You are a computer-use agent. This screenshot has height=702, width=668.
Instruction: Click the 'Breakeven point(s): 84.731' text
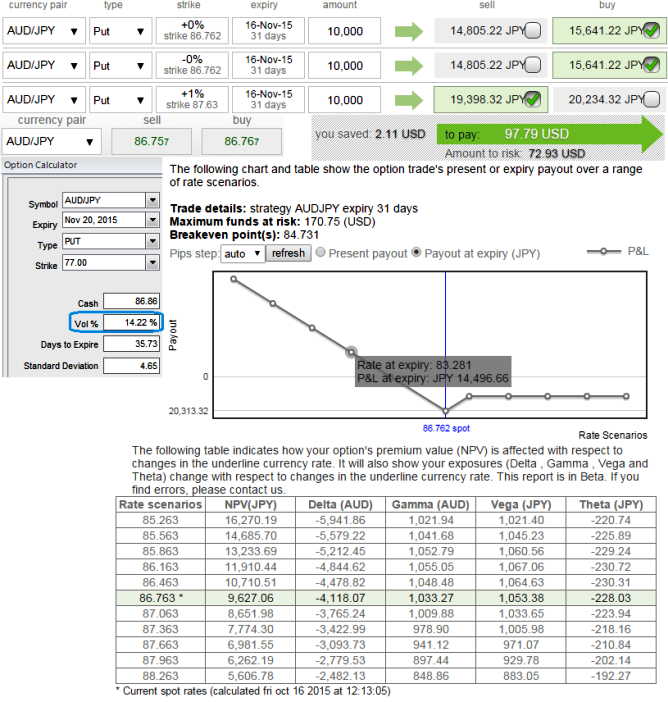point(244,235)
